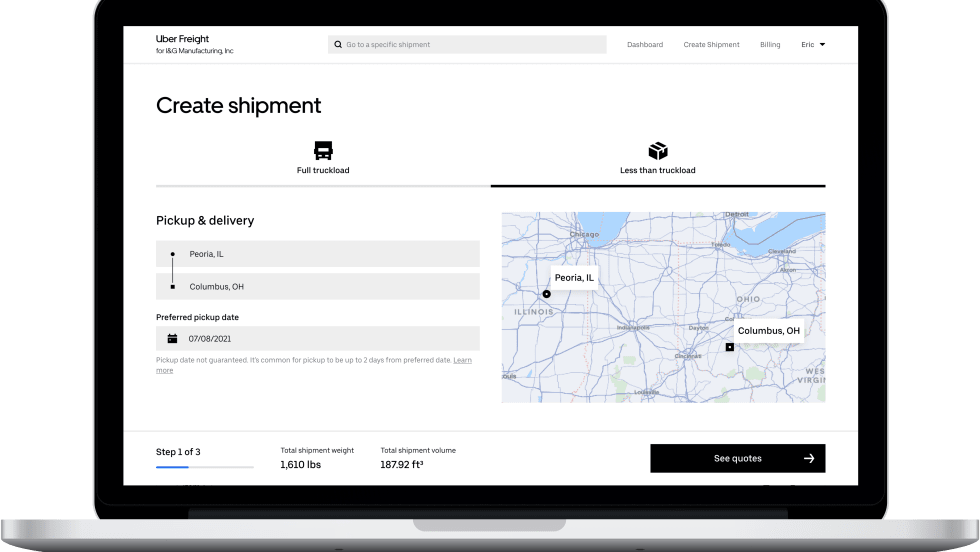This screenshot has height=552, width=980.
Task: Follow the Learn more link
Action: [x=462, y=360]
